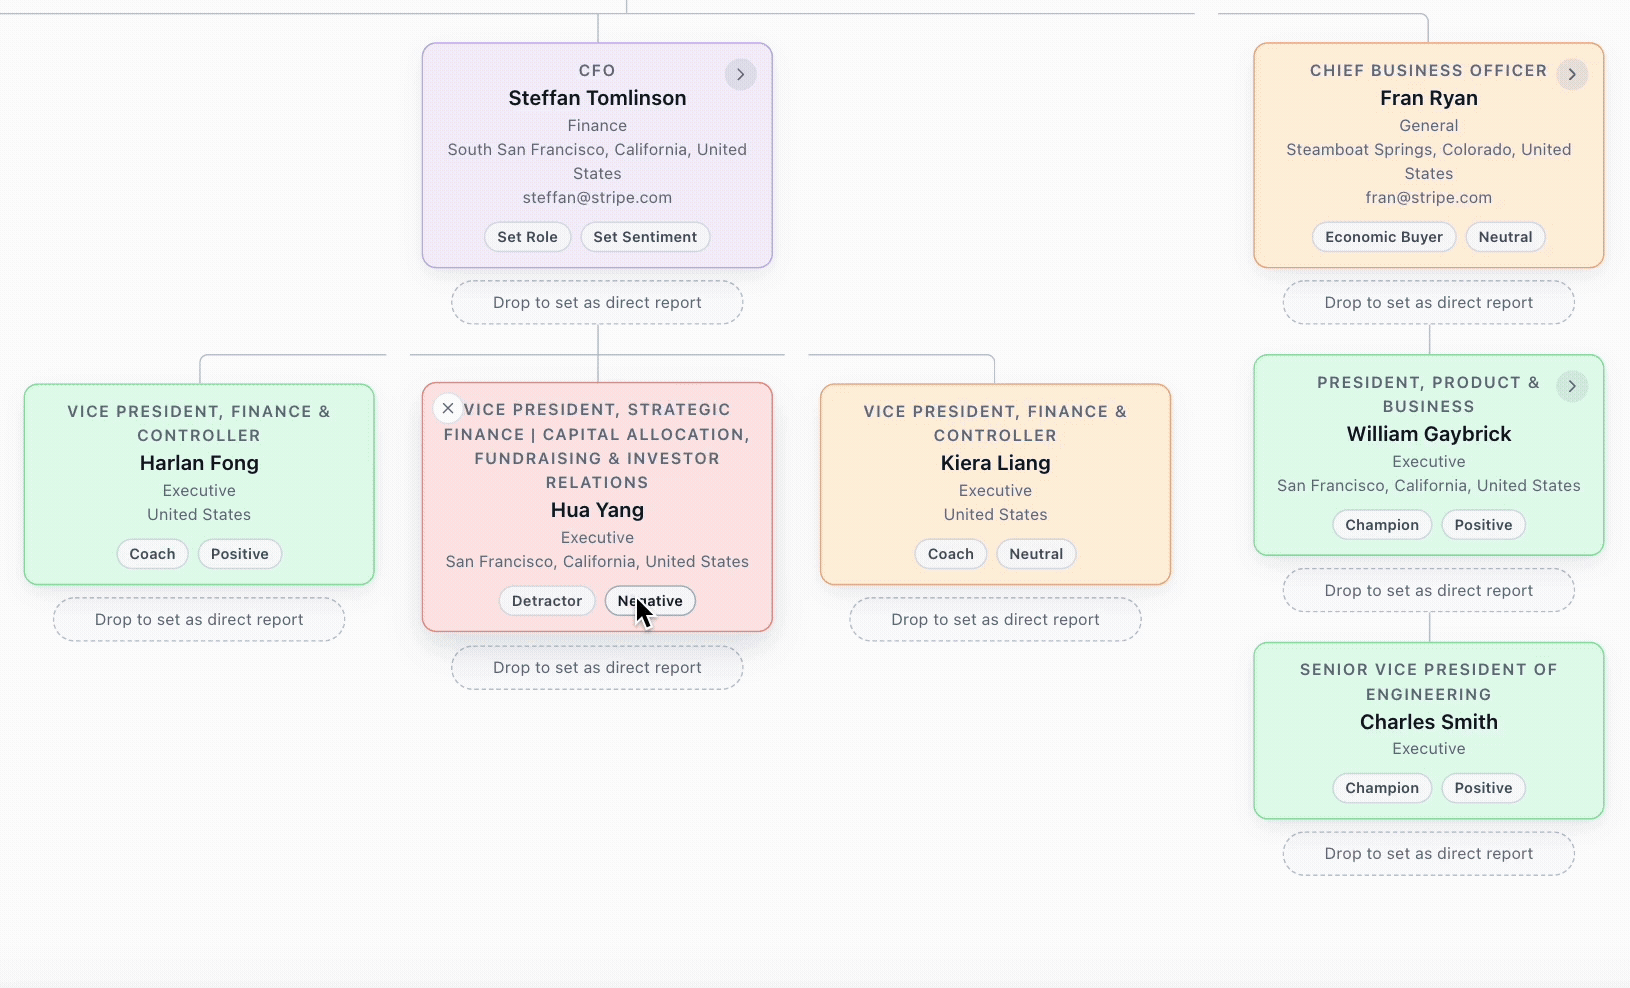This screenshot has height=988, width=1630.
Task: Click Set Role on Steffan Tomlinson's card
Action: tap(527, 236)
